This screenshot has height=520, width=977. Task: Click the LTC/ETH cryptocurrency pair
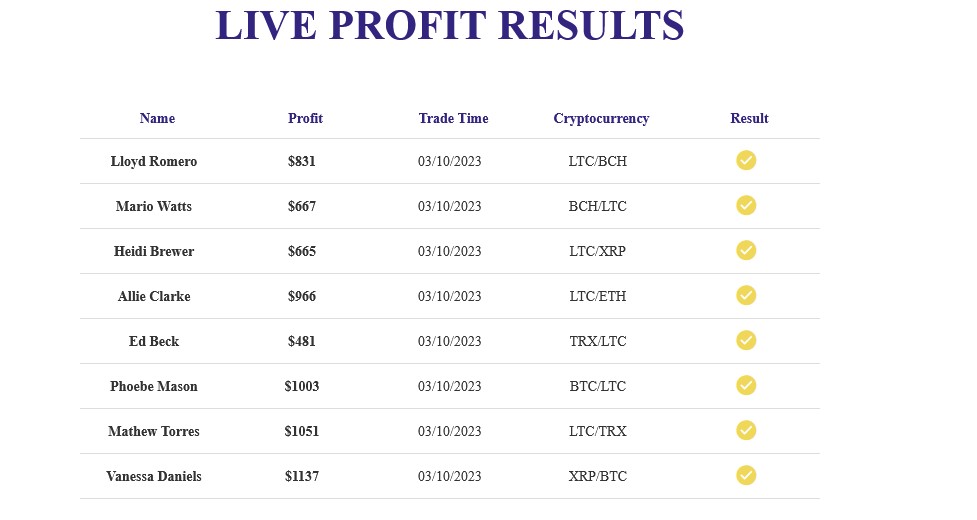click(x=598, y=296)
